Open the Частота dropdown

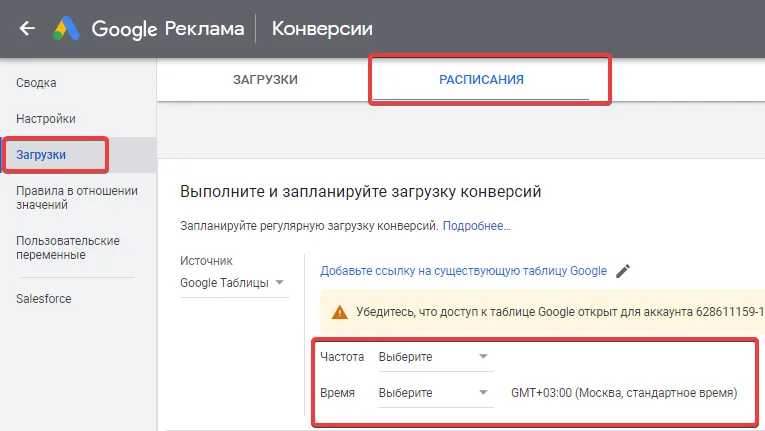[x=436, y=357]
